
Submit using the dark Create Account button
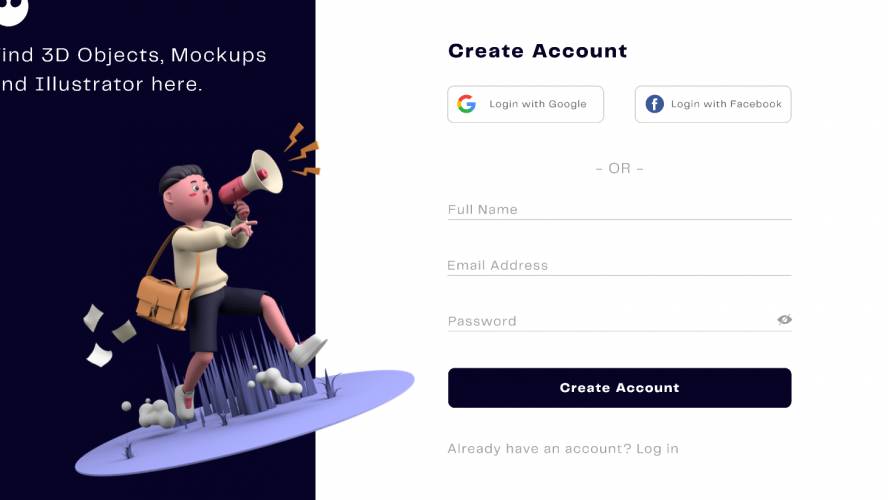[619, 388]
